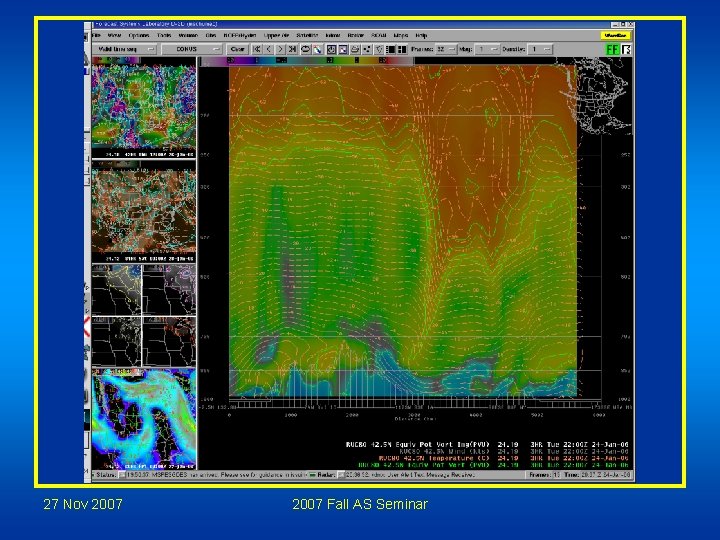The height and width of the screenshot is (540, 720).
Task: Click the North America inset map
Action: [x=596, y=96]
